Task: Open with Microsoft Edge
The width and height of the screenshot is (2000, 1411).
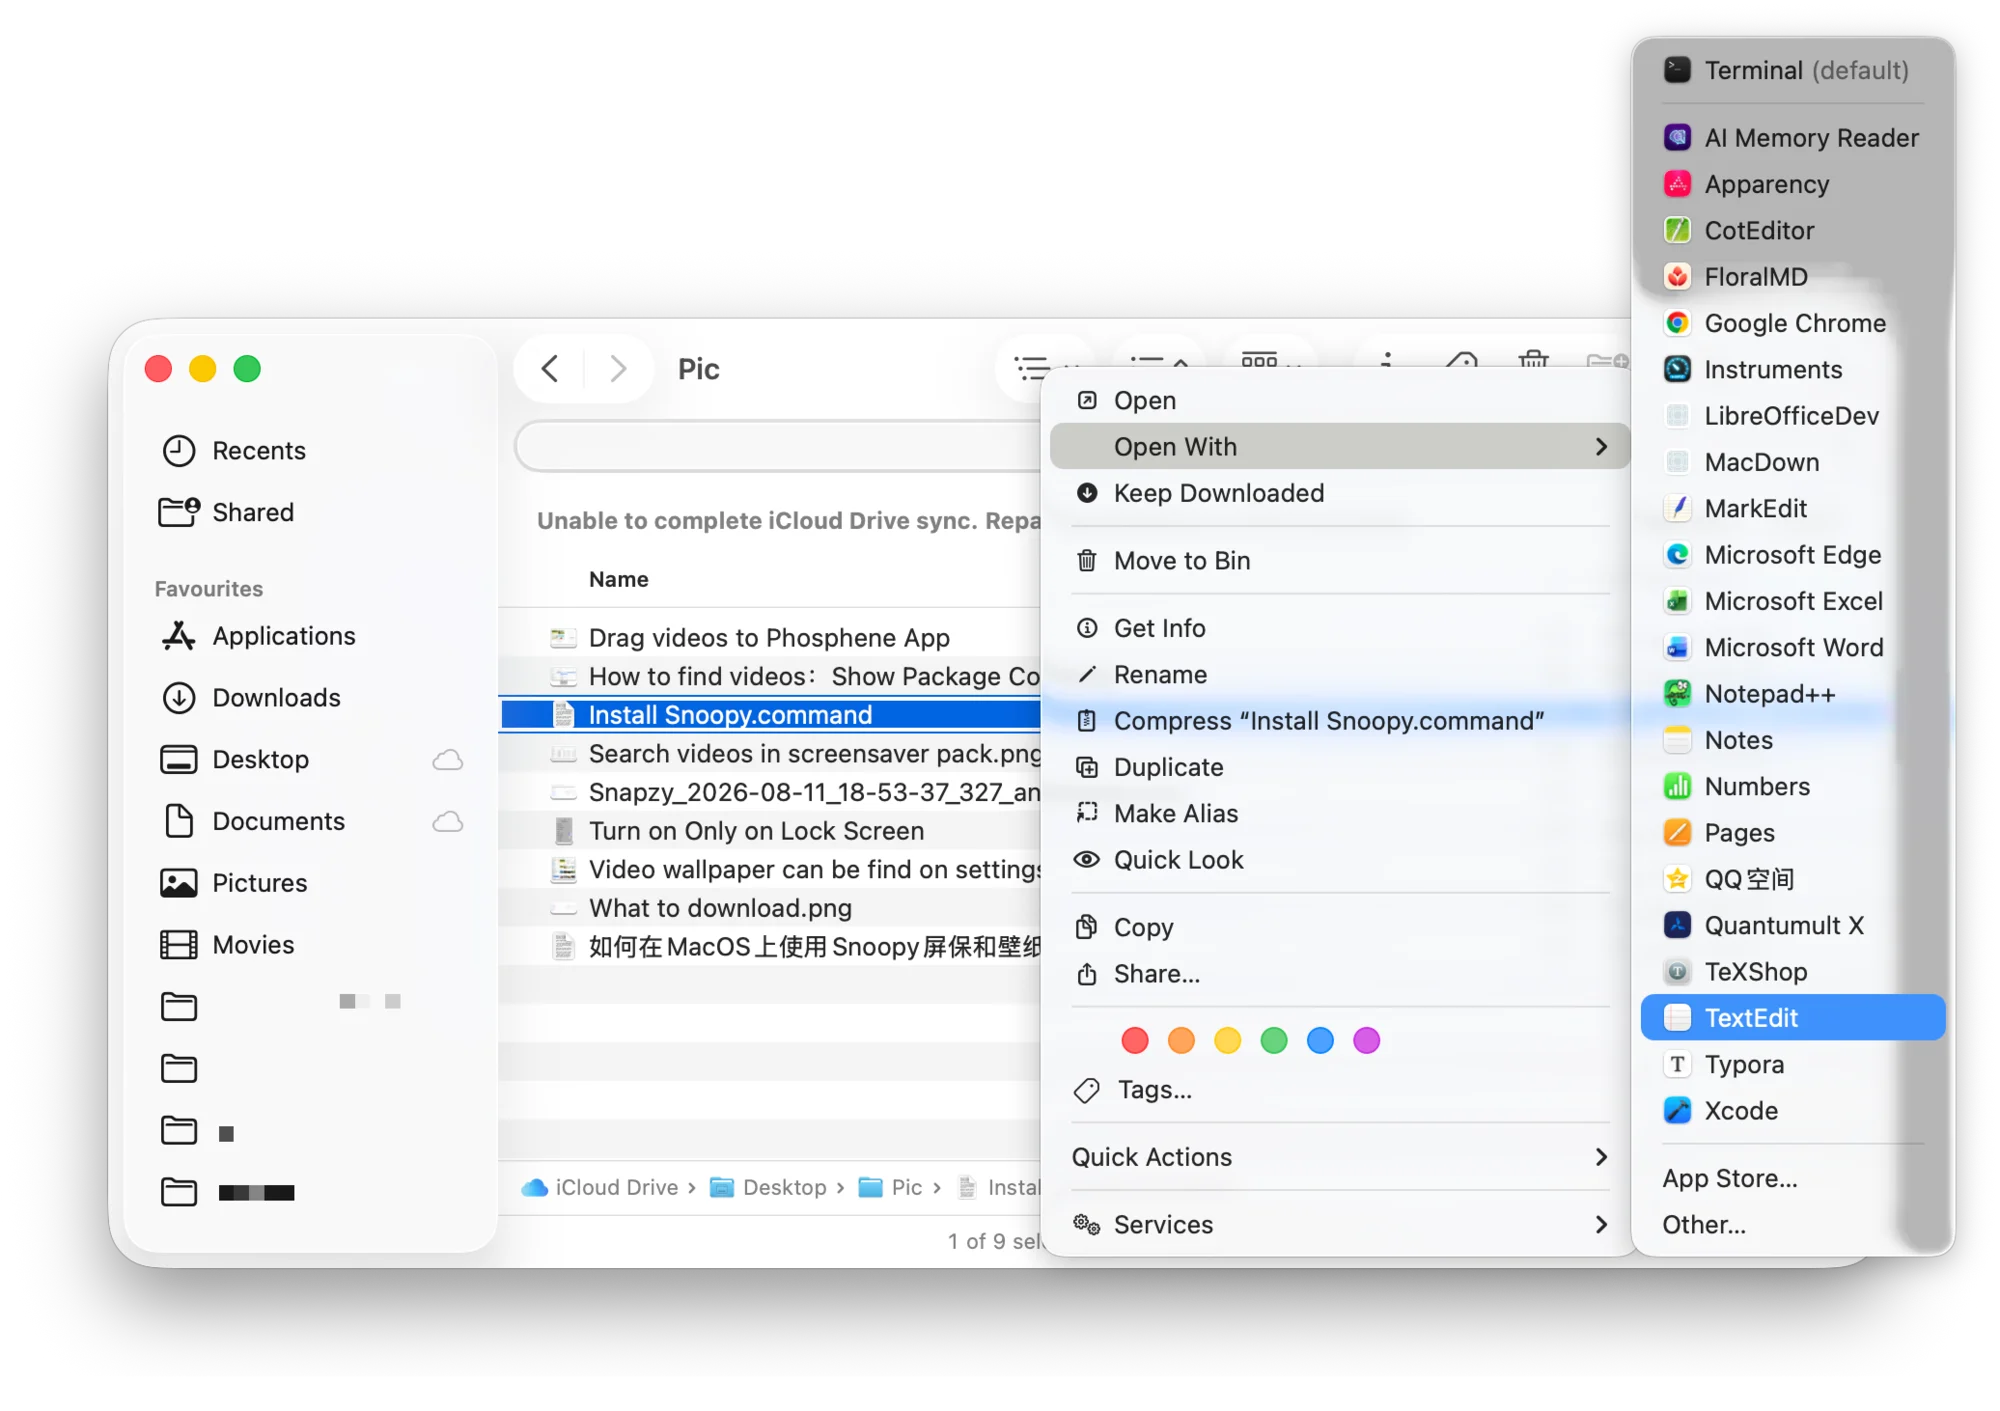Action: (x=1792, y=554)
